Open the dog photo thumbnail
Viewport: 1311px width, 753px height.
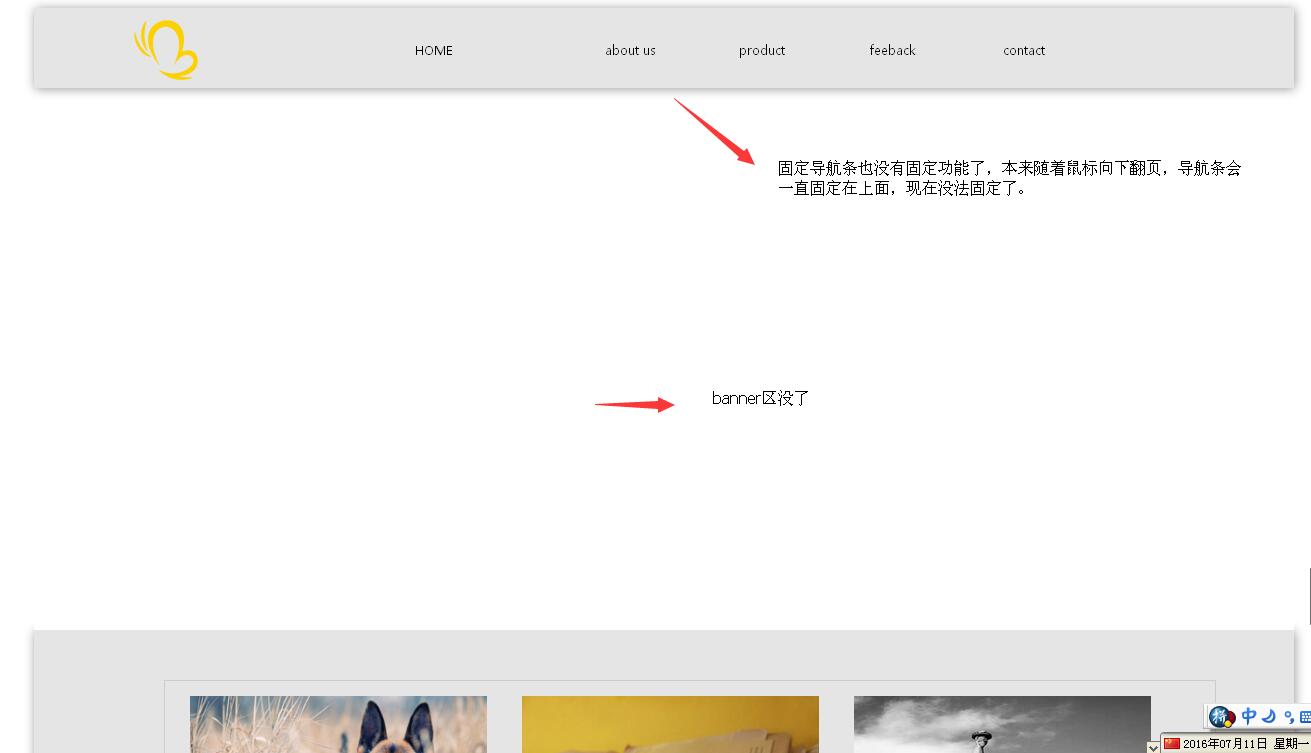coord(338,724)
